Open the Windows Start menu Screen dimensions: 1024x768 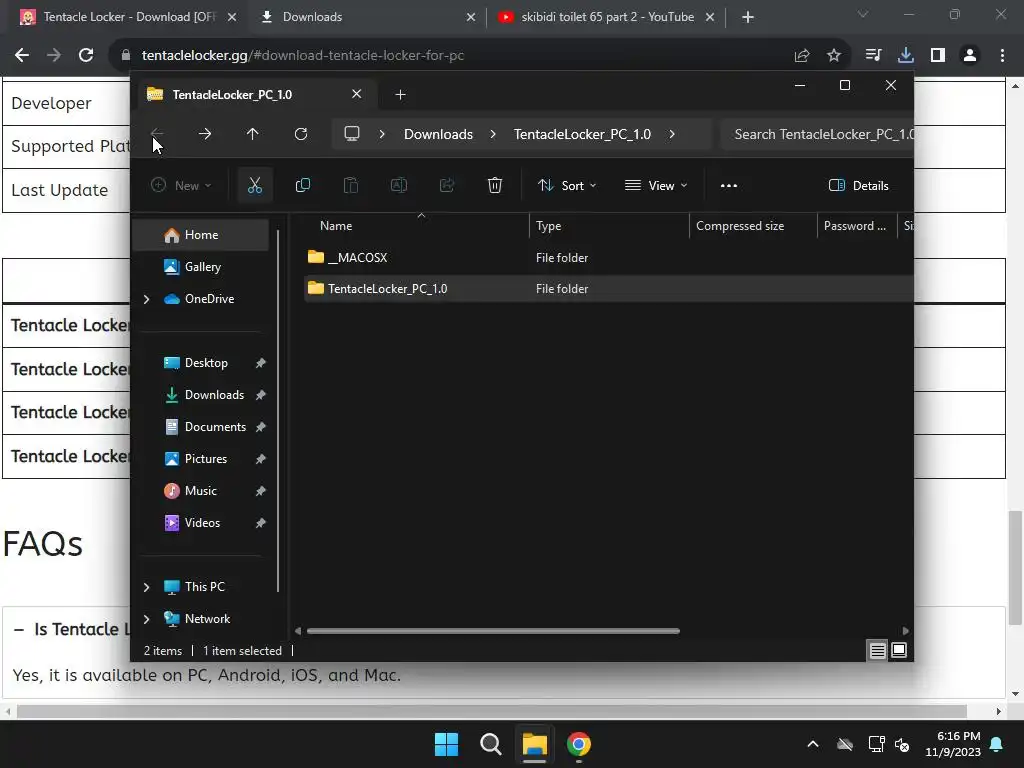tap(447, 744)
